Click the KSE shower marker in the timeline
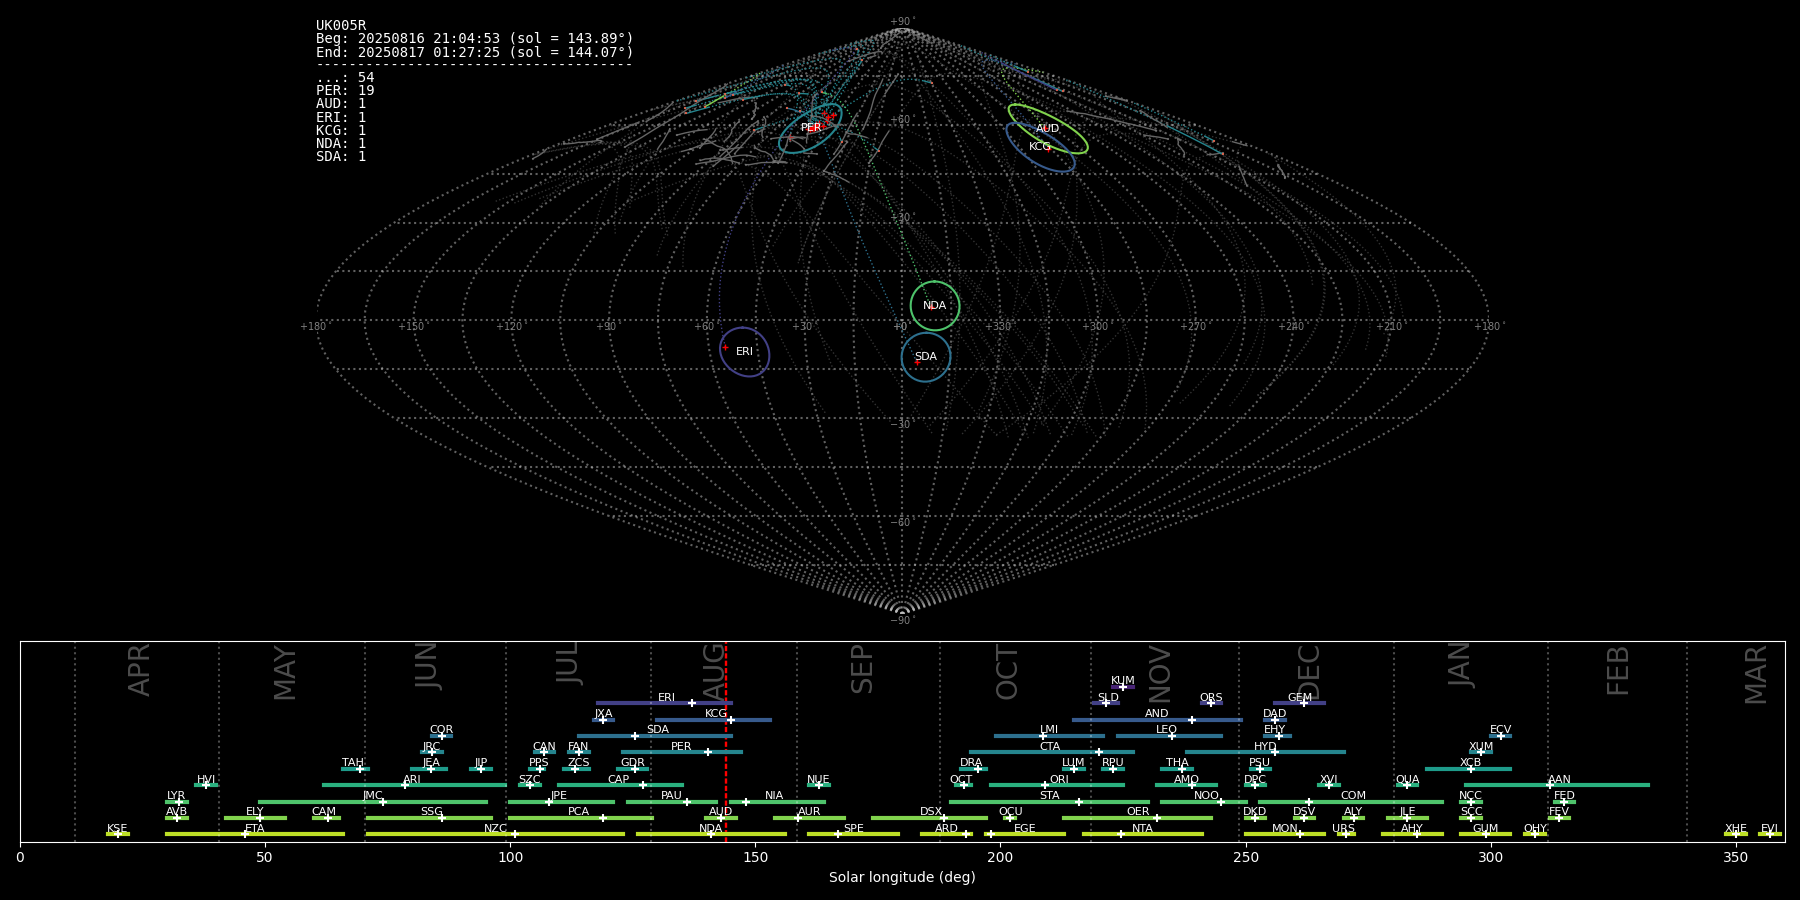1800x900 pixels. pyautogui.click(x=117, y=834)
